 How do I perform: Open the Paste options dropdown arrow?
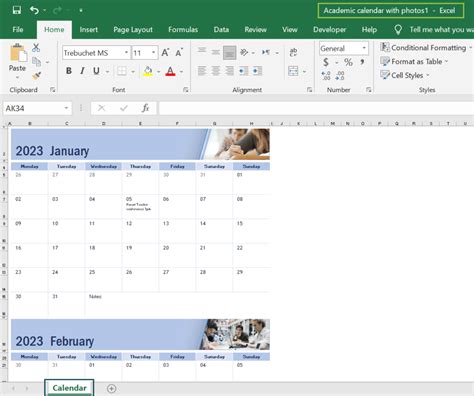(17, 77)
